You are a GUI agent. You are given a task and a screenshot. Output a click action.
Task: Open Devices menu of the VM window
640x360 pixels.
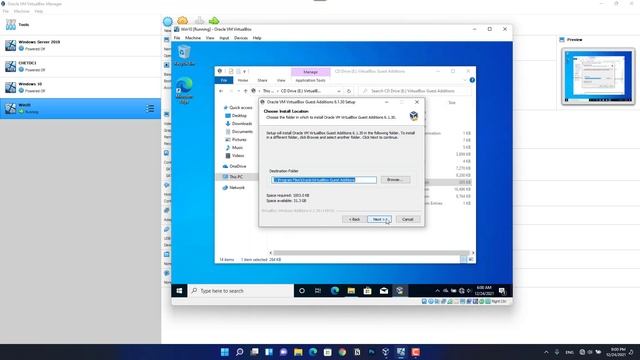tap(241, 38)
